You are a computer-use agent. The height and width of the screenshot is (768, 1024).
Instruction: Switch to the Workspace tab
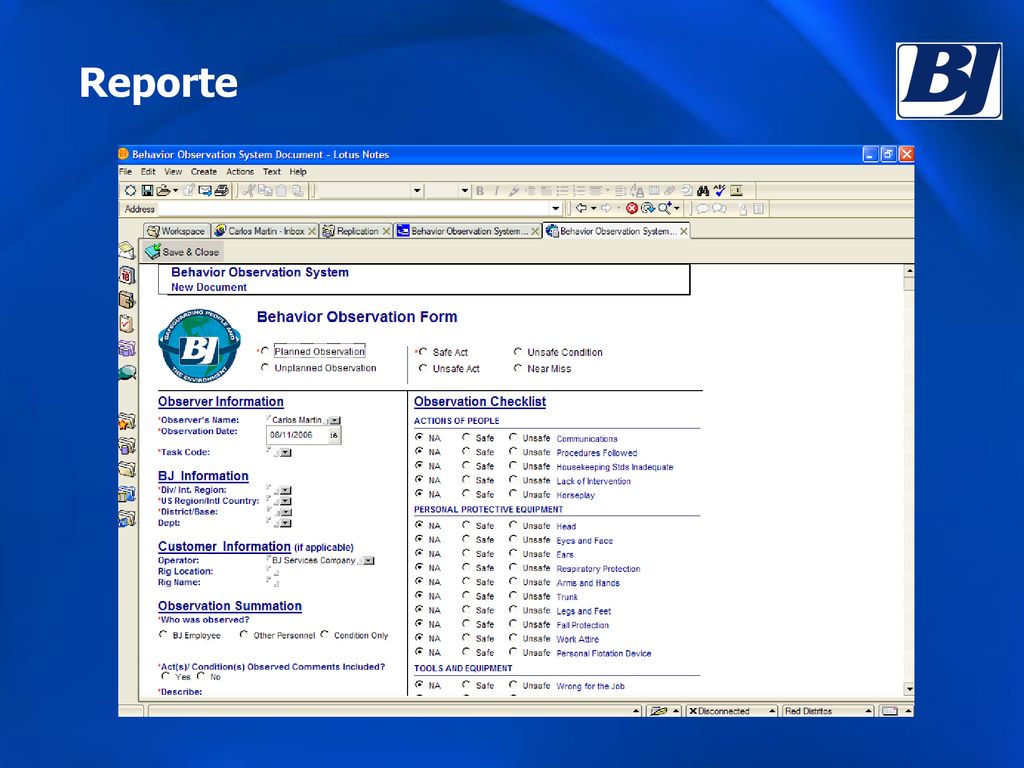coord(176,231)
